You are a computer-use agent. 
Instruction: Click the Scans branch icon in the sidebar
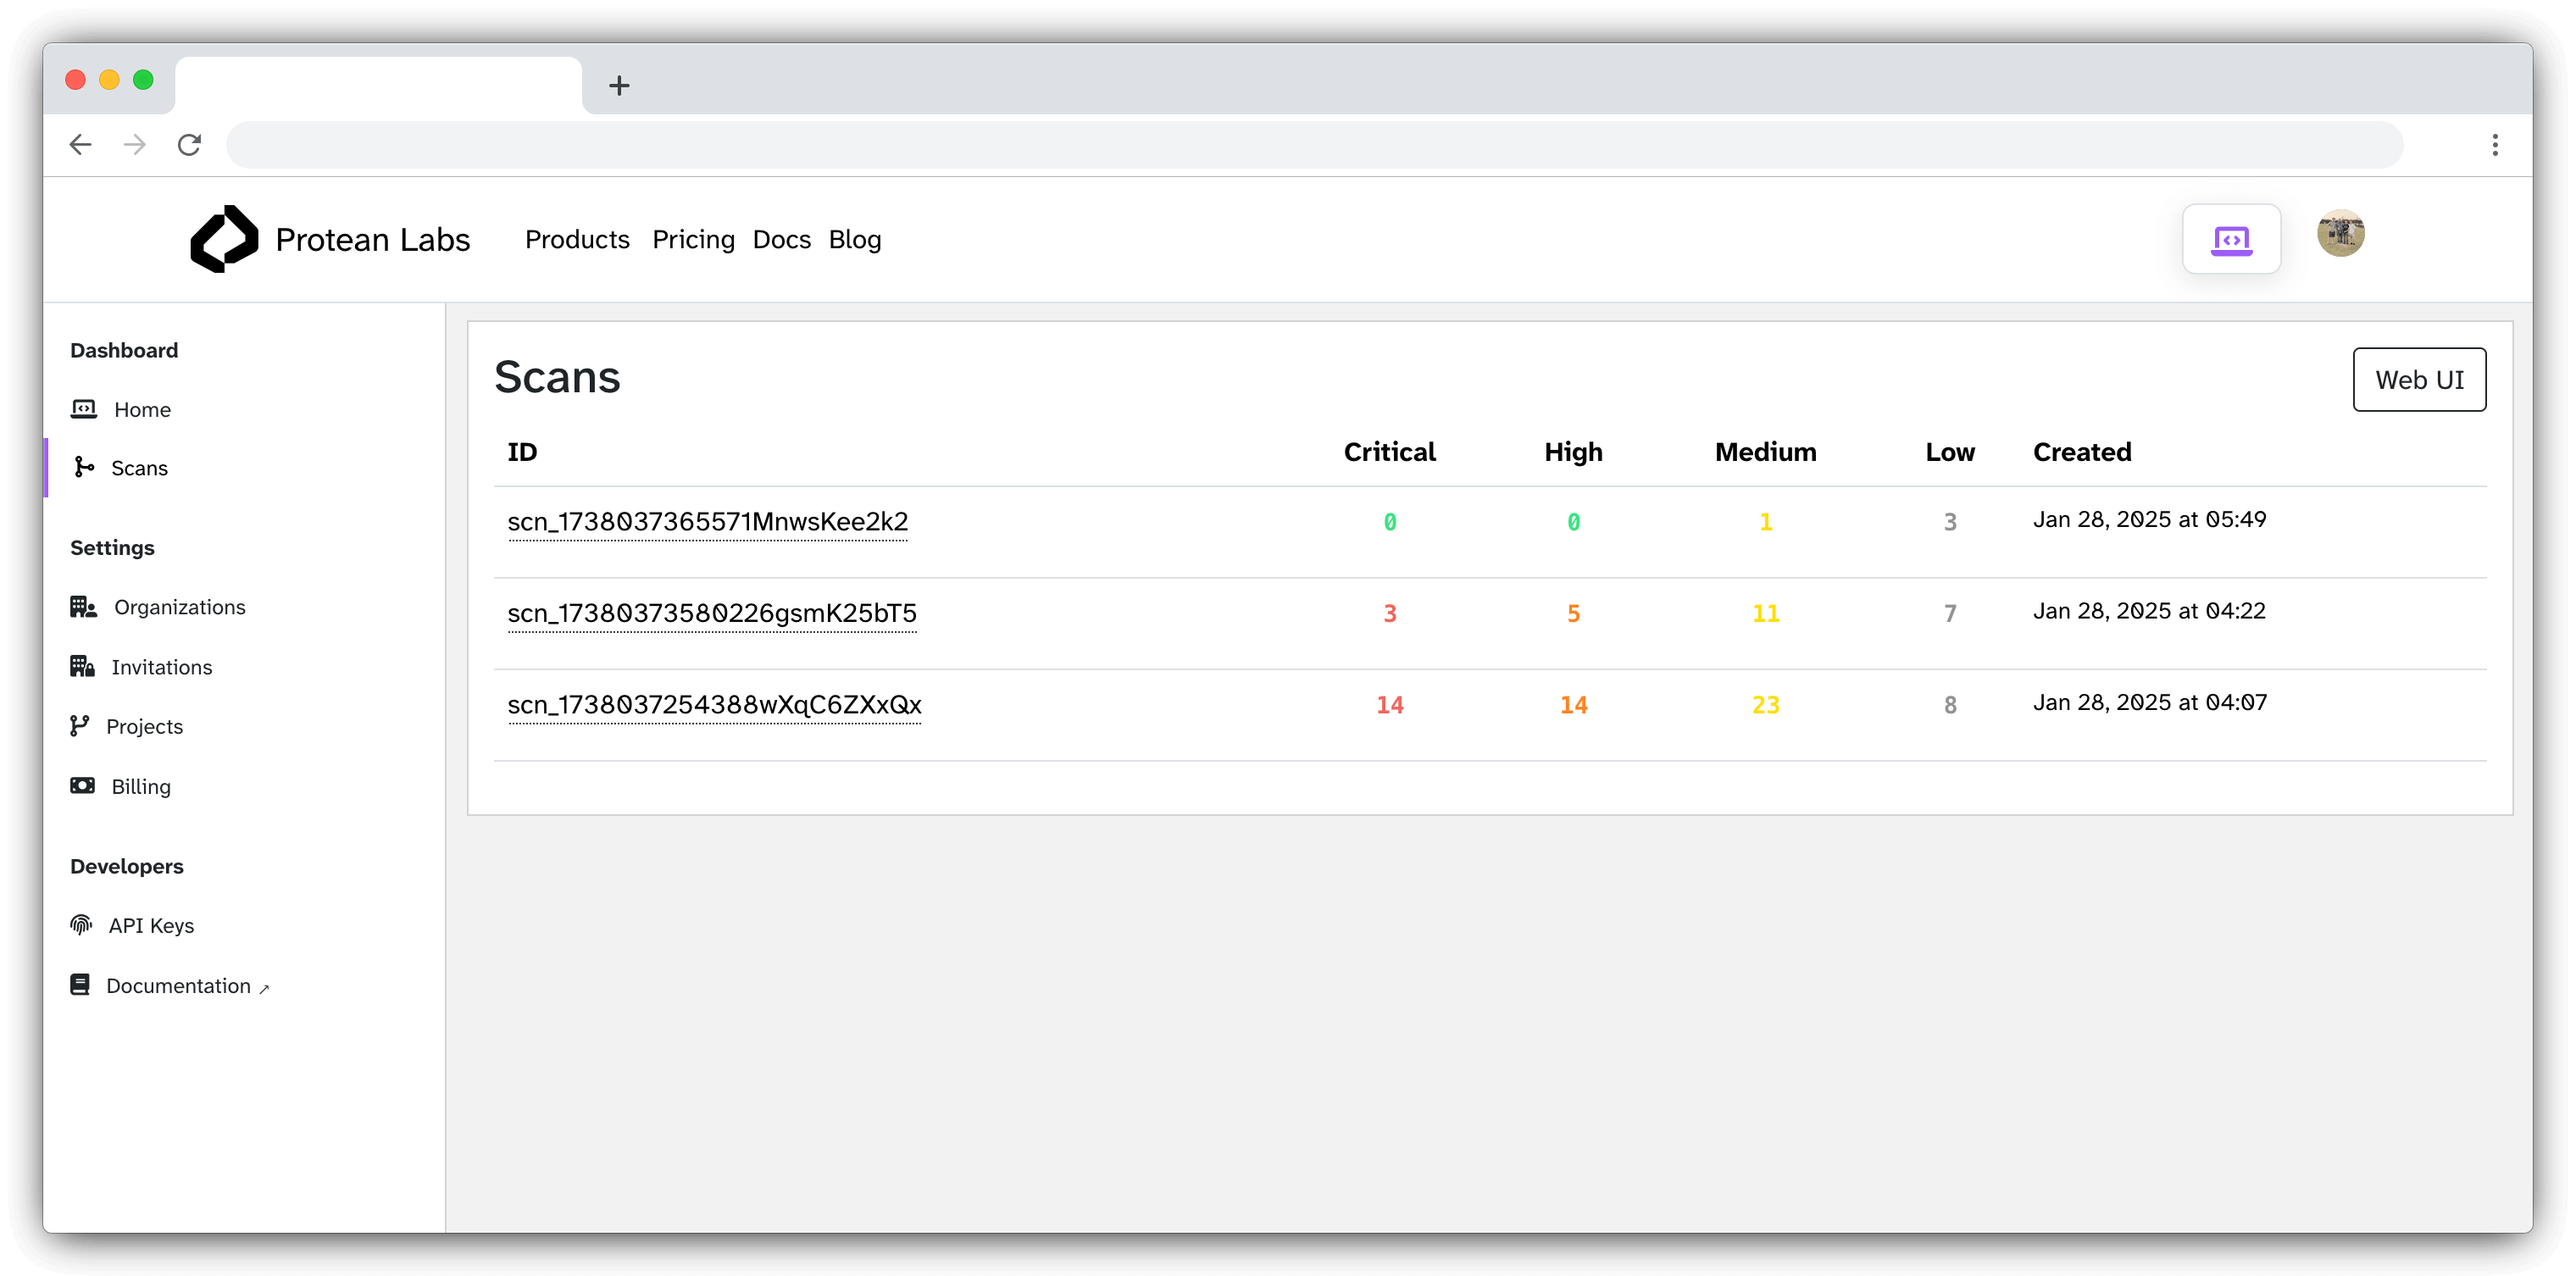pos(84,467)
